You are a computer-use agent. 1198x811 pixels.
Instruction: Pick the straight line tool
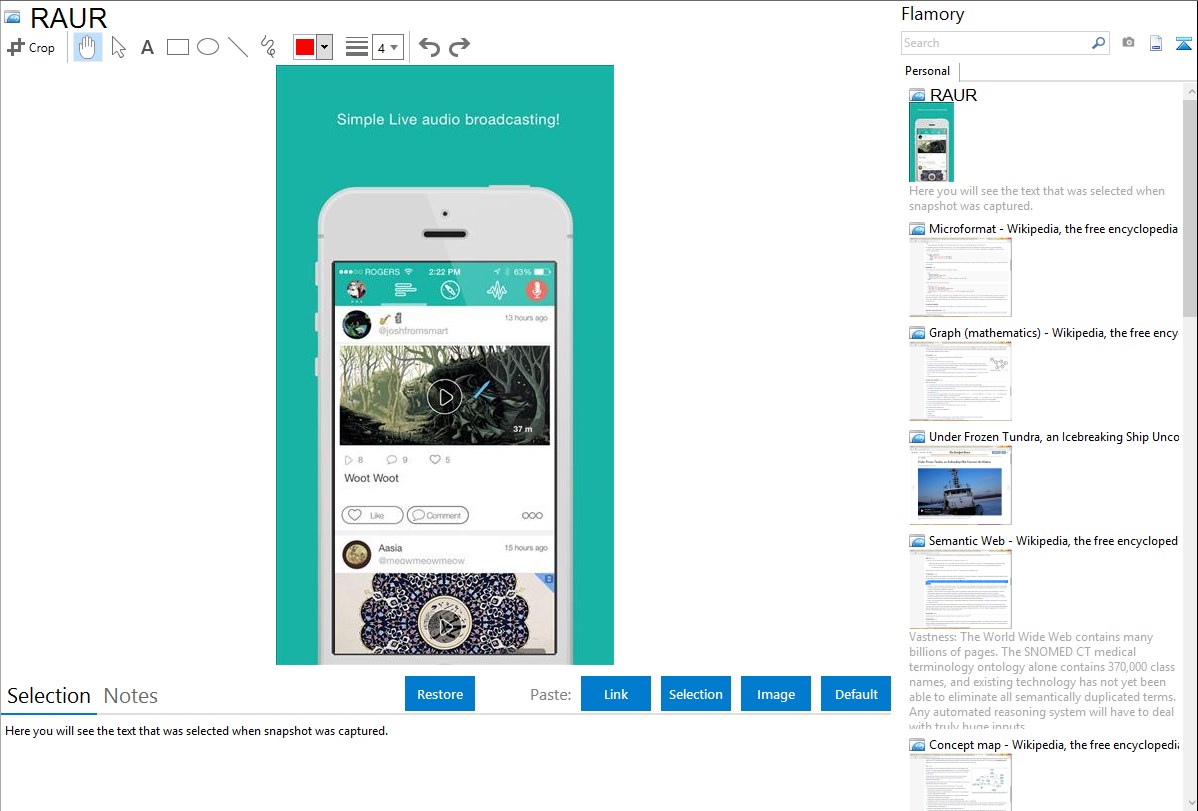pos(238,47)
